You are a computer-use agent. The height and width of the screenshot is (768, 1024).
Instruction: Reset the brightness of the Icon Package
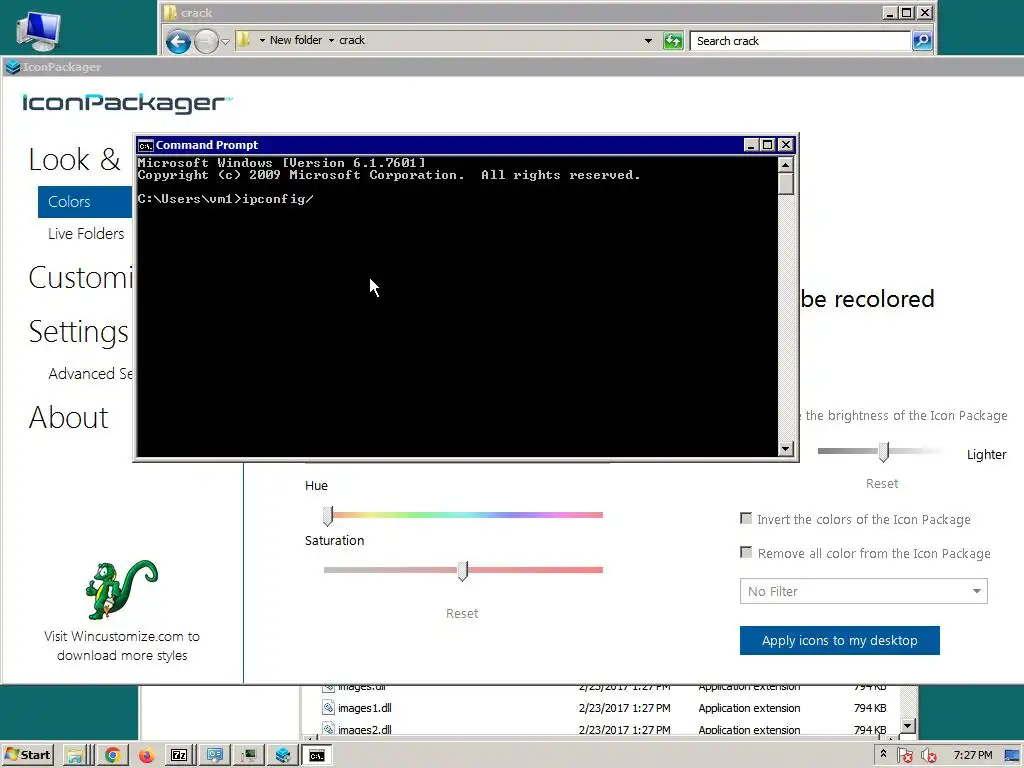882,483
